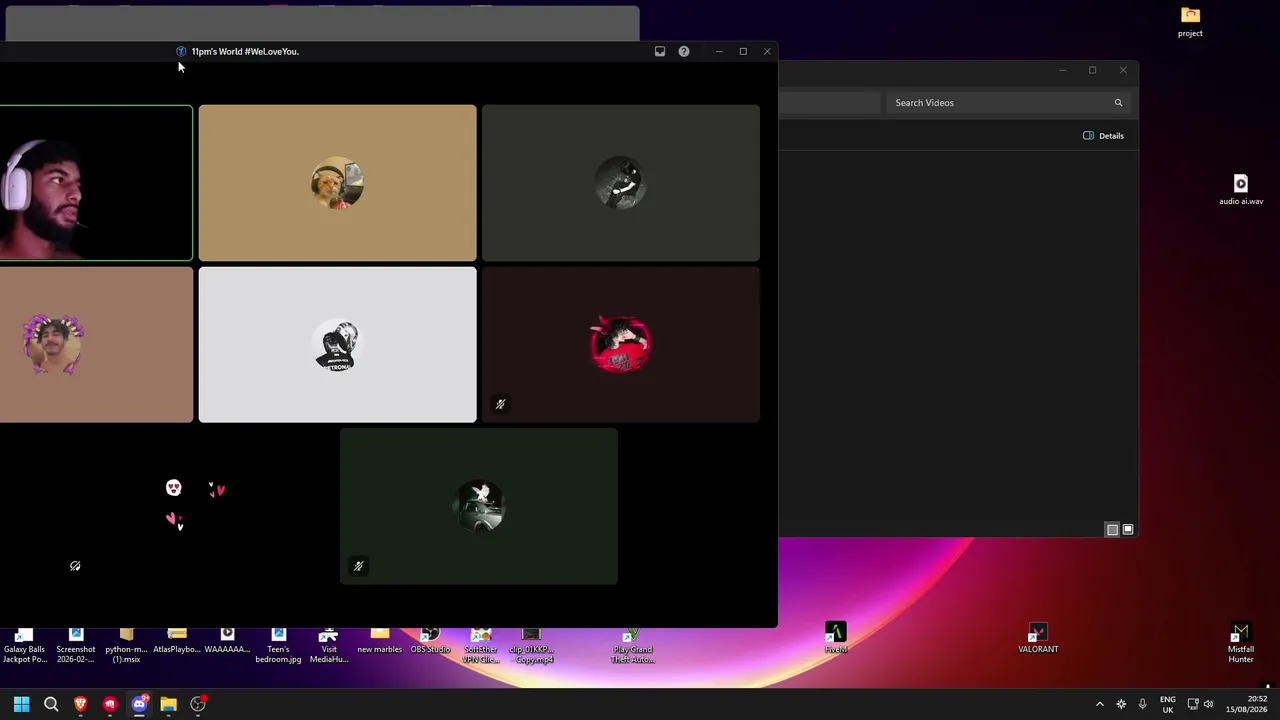Open the clock and date 20:52 flyout

coord(1247,704)
